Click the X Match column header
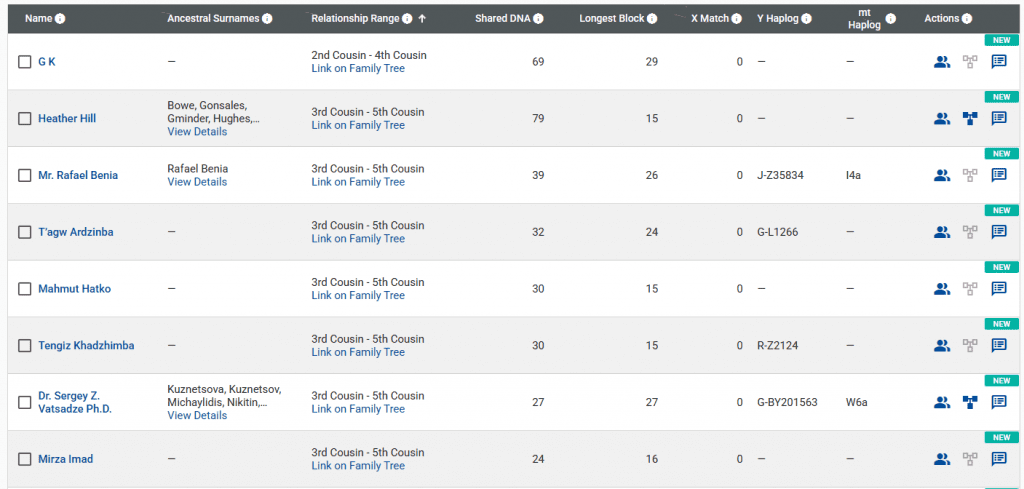Viewport: 1024px width, 489px height. 710,19
